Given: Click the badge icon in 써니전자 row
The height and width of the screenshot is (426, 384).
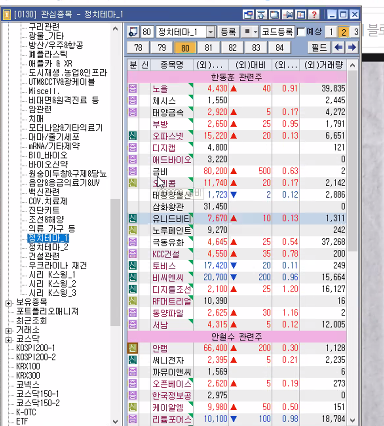Looking at the screenshot, I should click(133, 360).
